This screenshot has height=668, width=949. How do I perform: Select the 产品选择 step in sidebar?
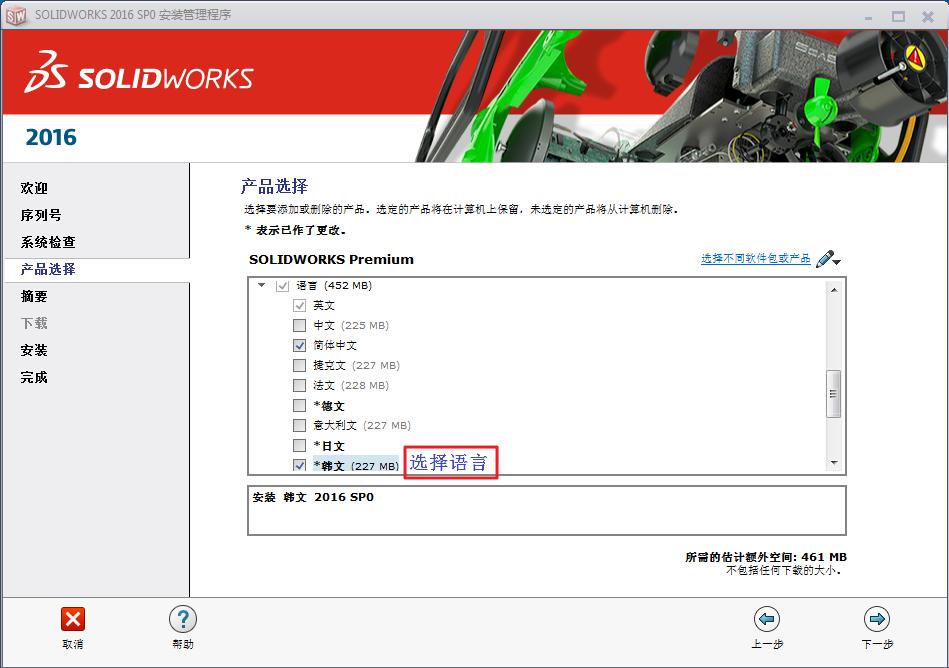(x=48, y=269)
